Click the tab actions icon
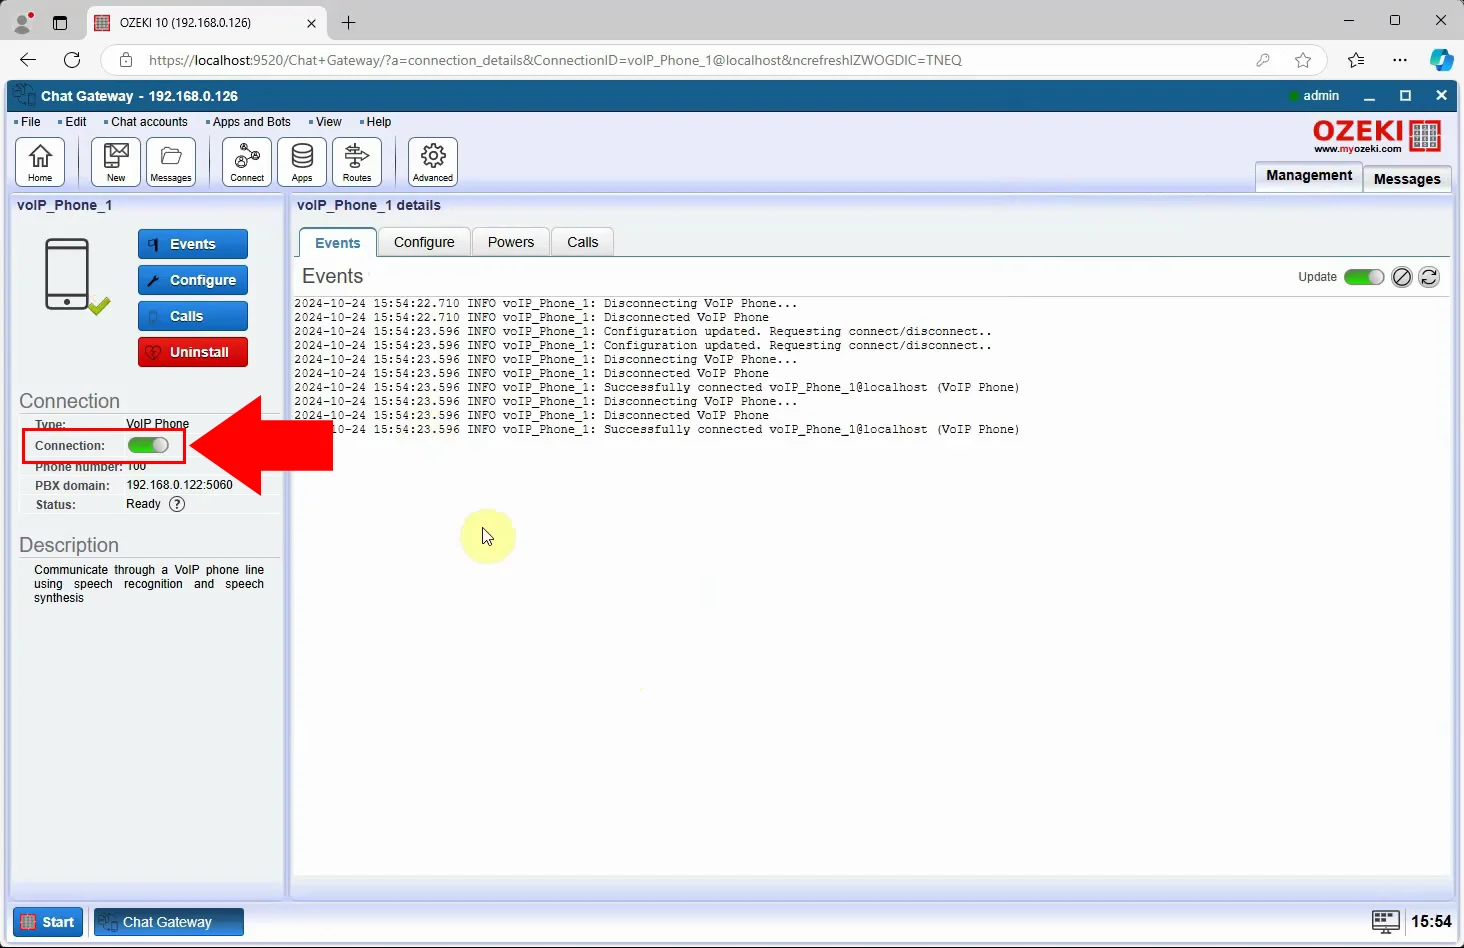The image size is (1464, 948). point(60,22)
